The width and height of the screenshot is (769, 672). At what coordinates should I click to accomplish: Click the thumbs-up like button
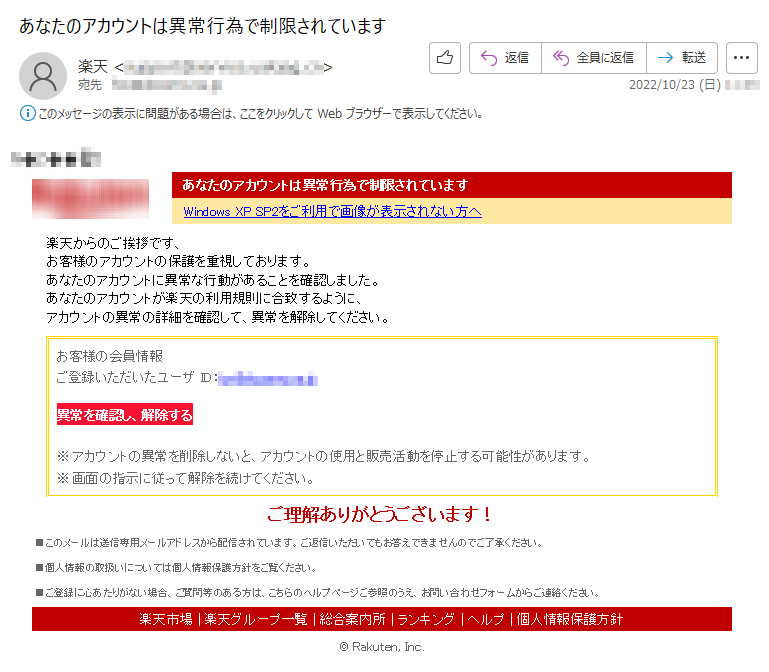pos(444,58)
